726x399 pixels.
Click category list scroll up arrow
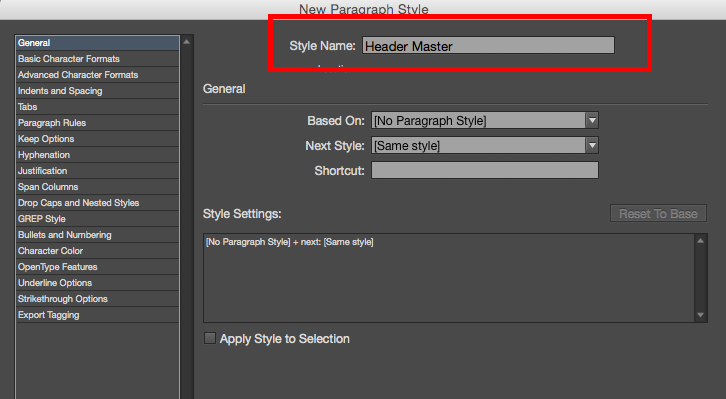click(x=187, y=42)
